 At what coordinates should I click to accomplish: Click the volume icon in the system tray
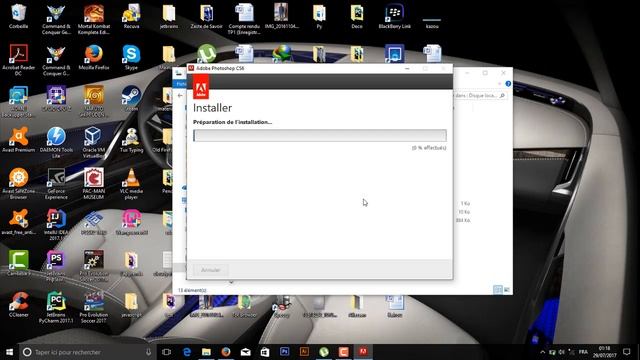click(x=561, y=352)
